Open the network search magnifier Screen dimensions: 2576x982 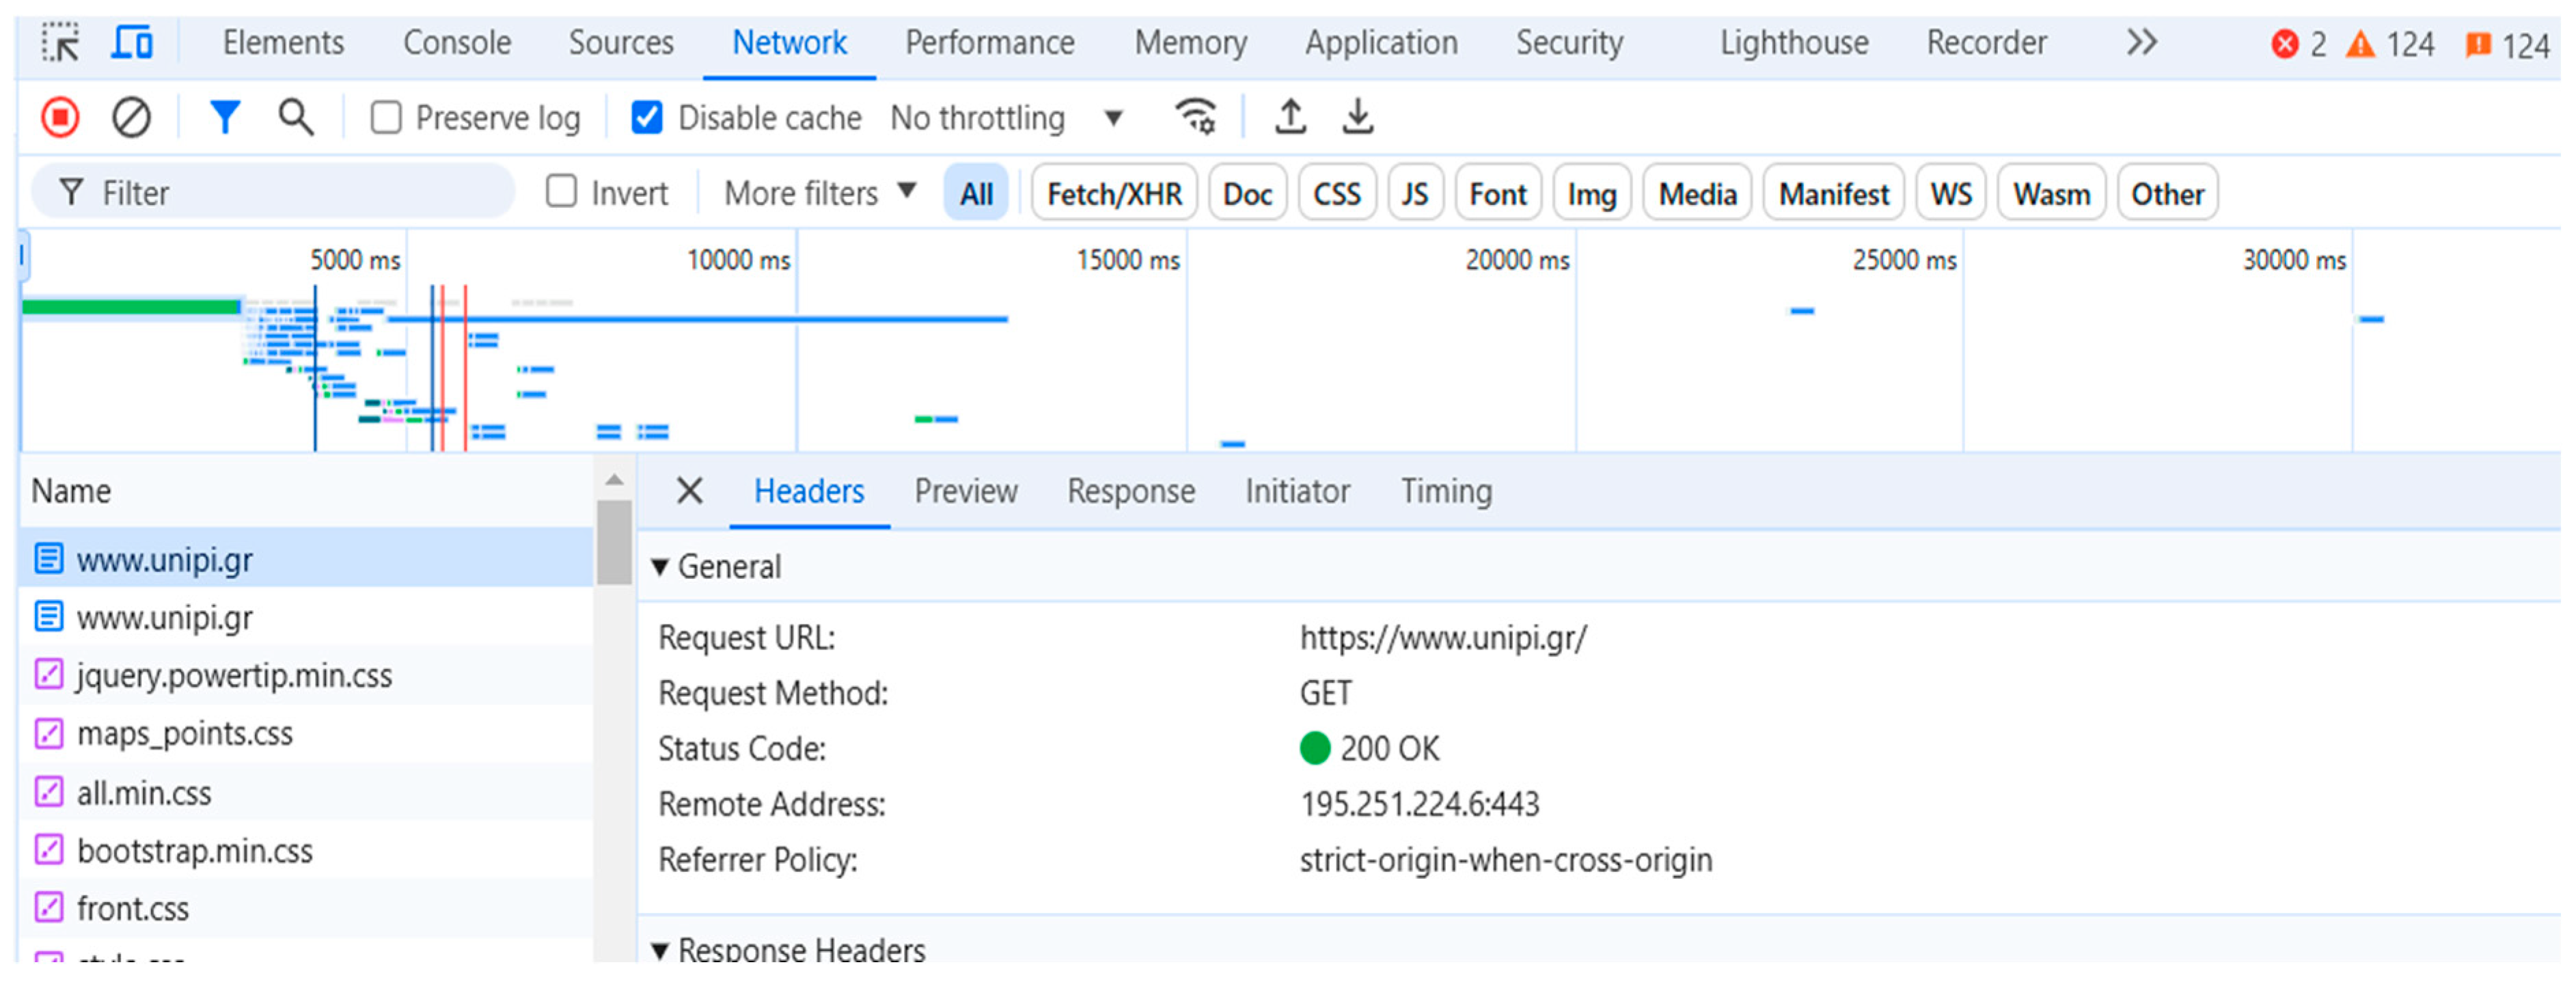(x=295, y=118)
